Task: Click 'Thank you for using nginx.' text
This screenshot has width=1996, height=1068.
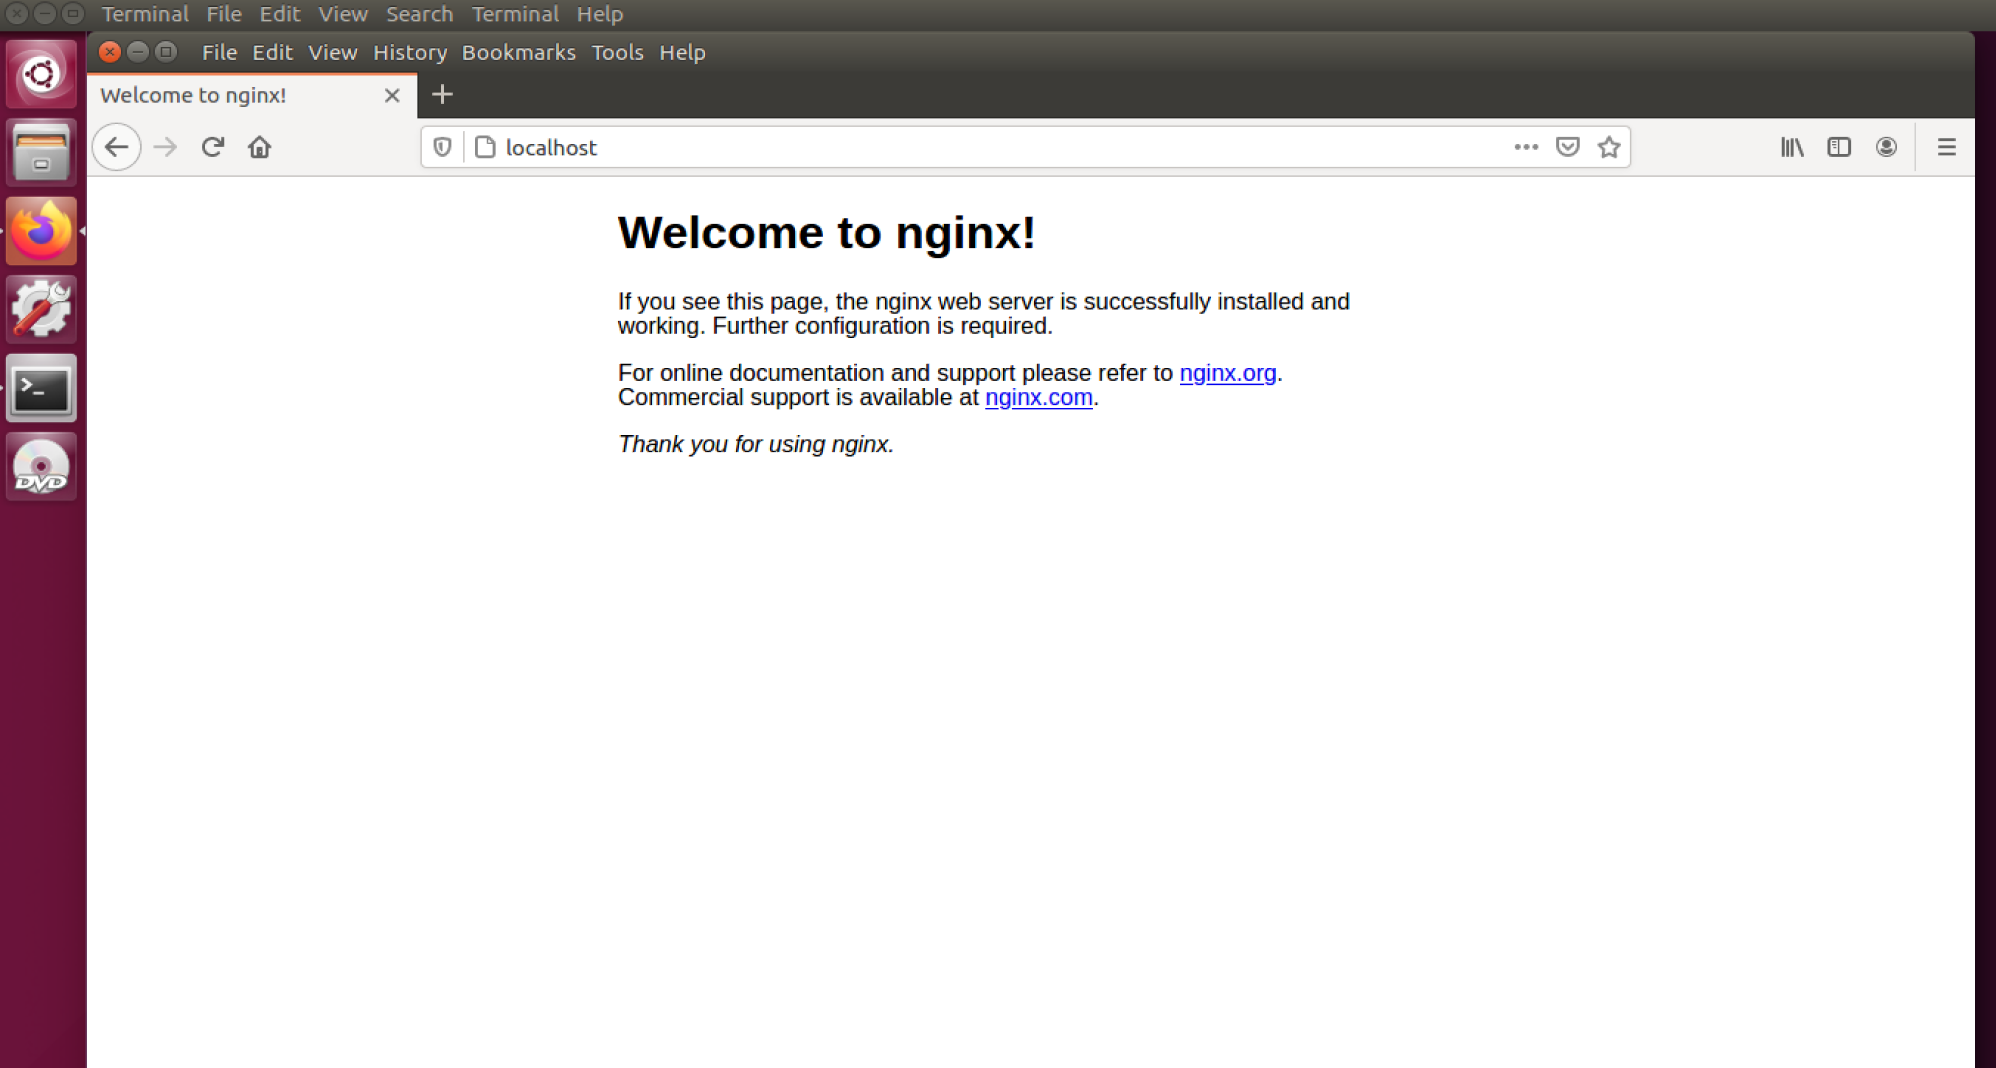Action: [755, 444]
